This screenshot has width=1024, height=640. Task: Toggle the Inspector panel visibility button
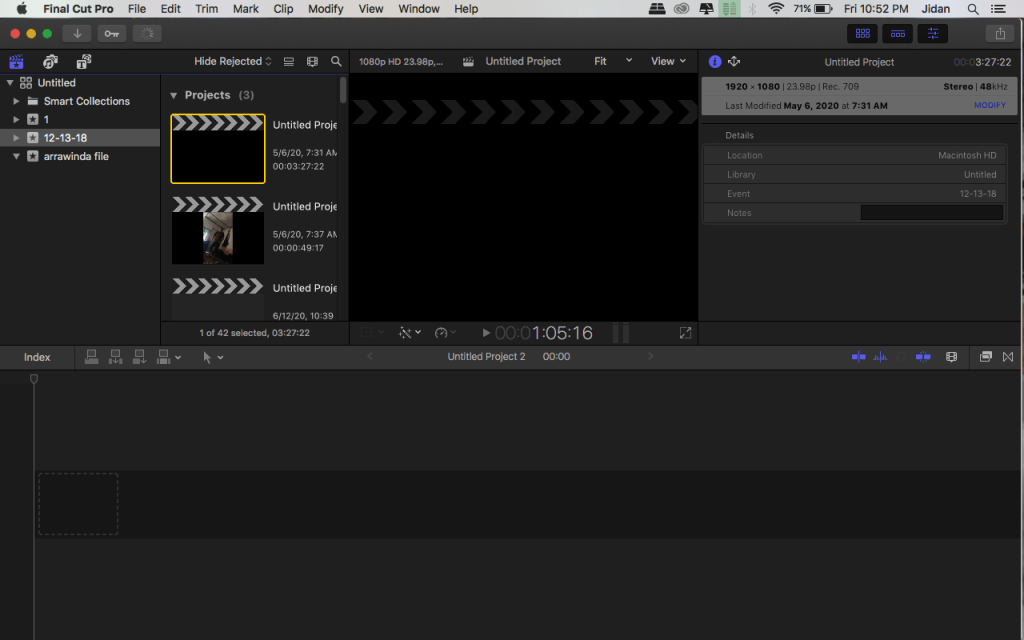pos(933,33)
